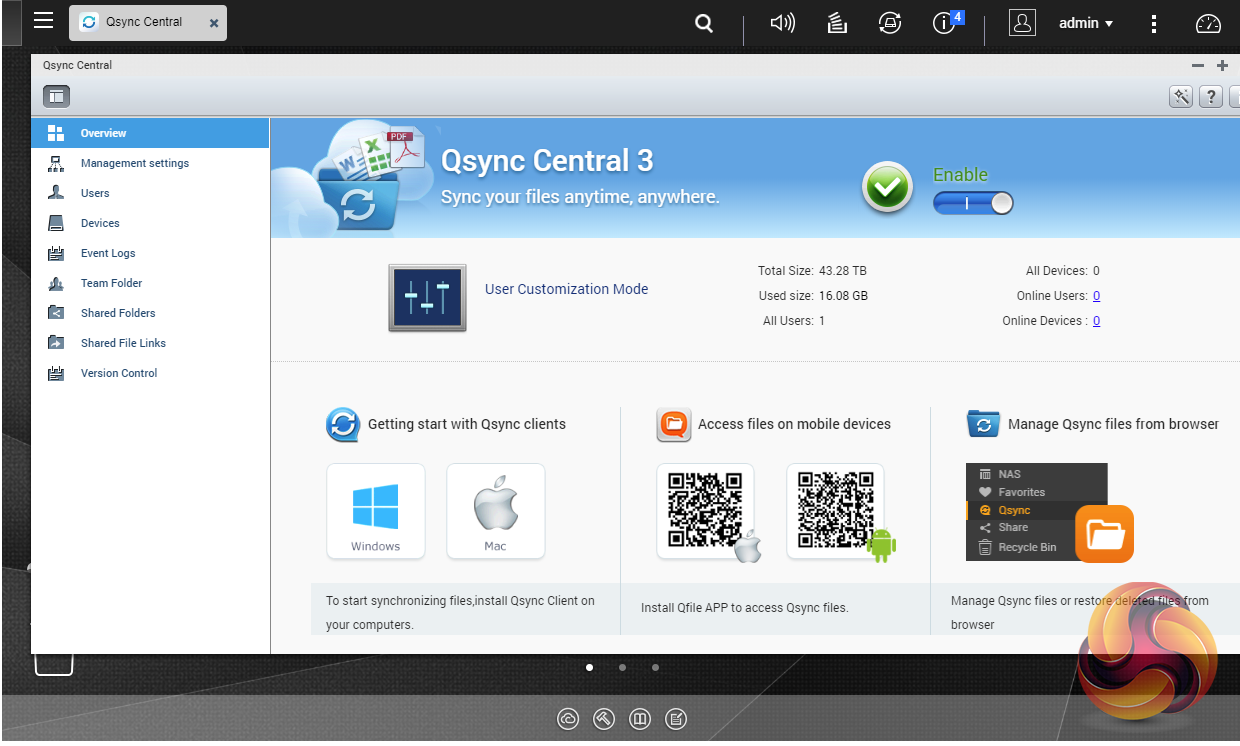This screenshot has width=1240, height=746.
Task: Open Users in the sidebar
Action: pyautogui.click(x=150, y=193)
